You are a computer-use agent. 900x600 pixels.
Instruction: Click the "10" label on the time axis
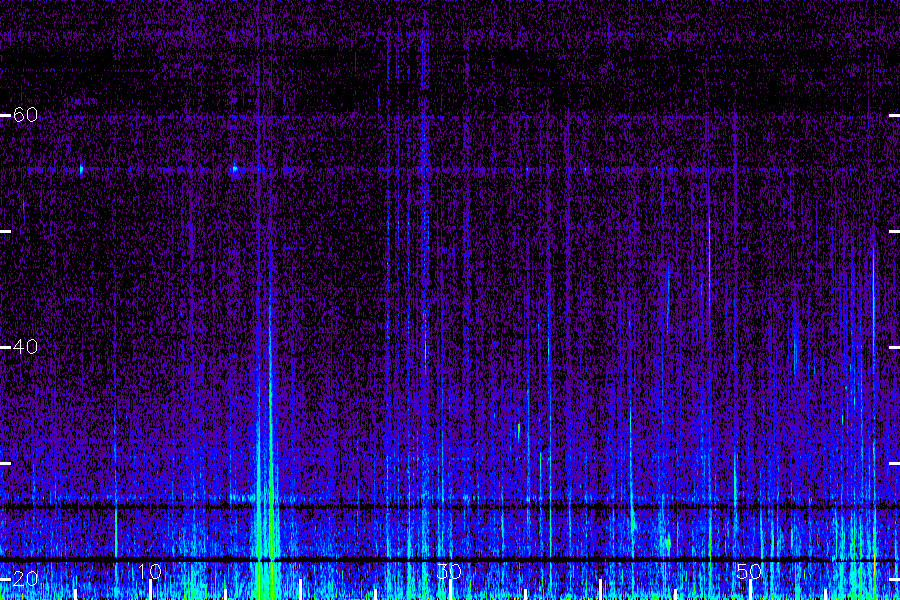(x=150, y=571)
